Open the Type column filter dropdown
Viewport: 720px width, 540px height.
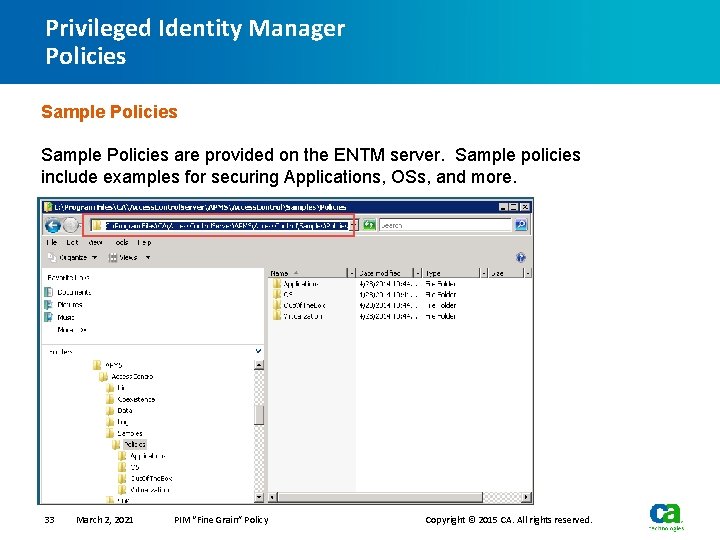coord(484,273)
